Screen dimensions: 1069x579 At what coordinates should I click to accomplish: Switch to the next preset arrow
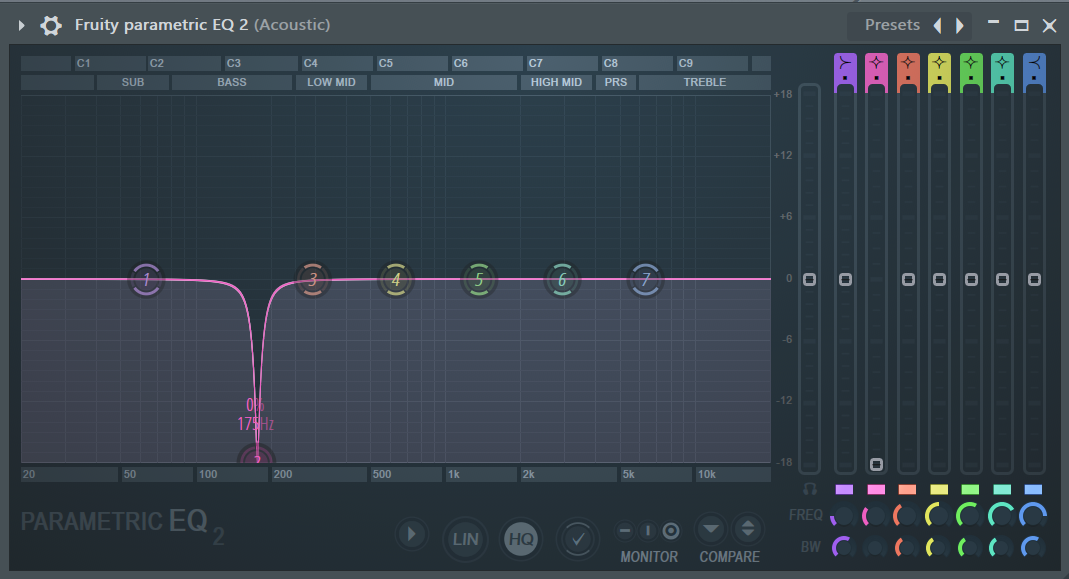960,25
